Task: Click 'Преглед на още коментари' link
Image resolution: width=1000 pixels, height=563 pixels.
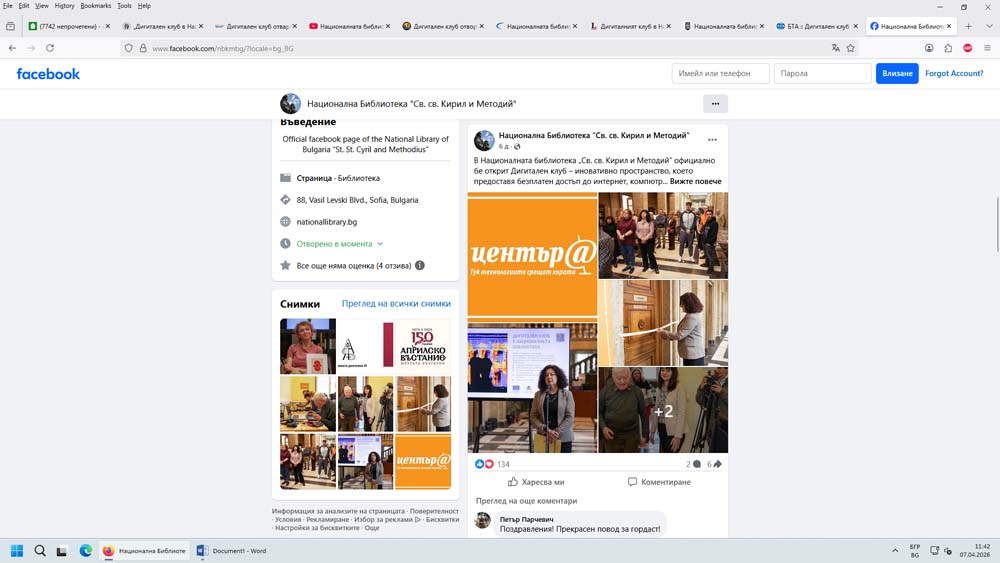Action: click(x=526, y=501)
